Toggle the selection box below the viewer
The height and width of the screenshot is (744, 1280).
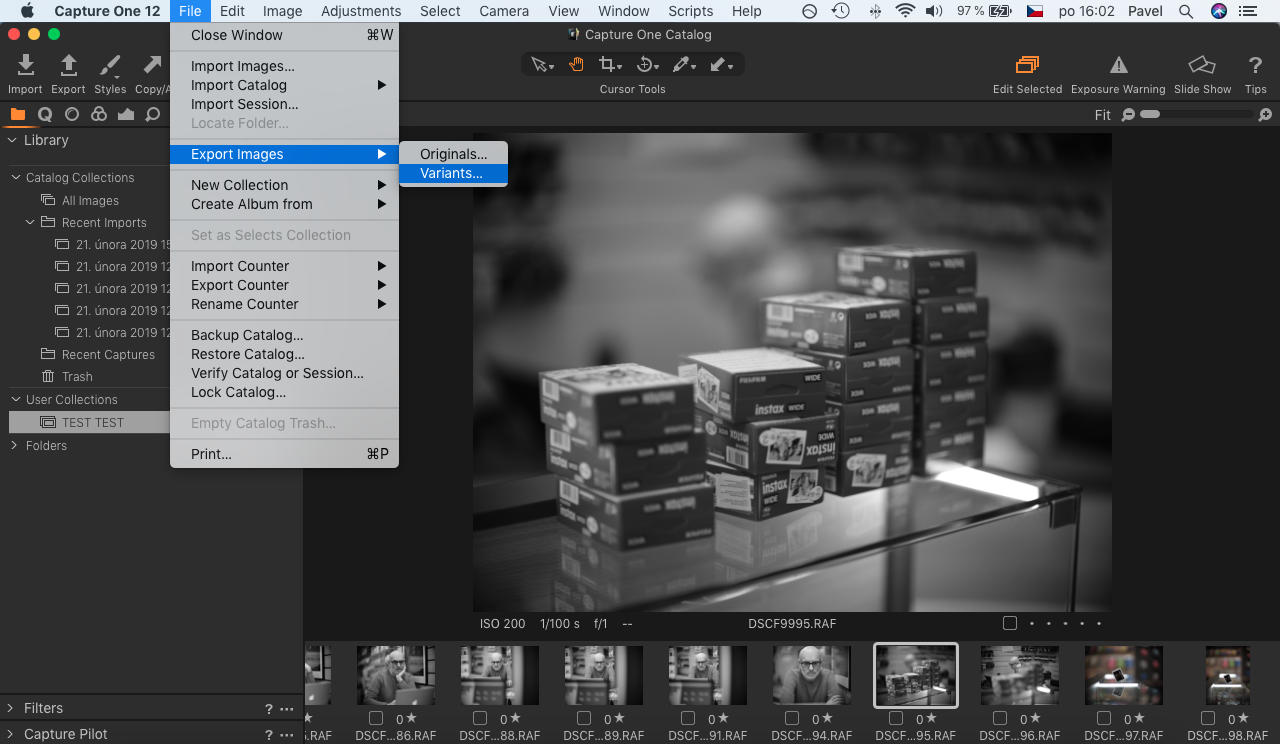[x=1009, y=622]
